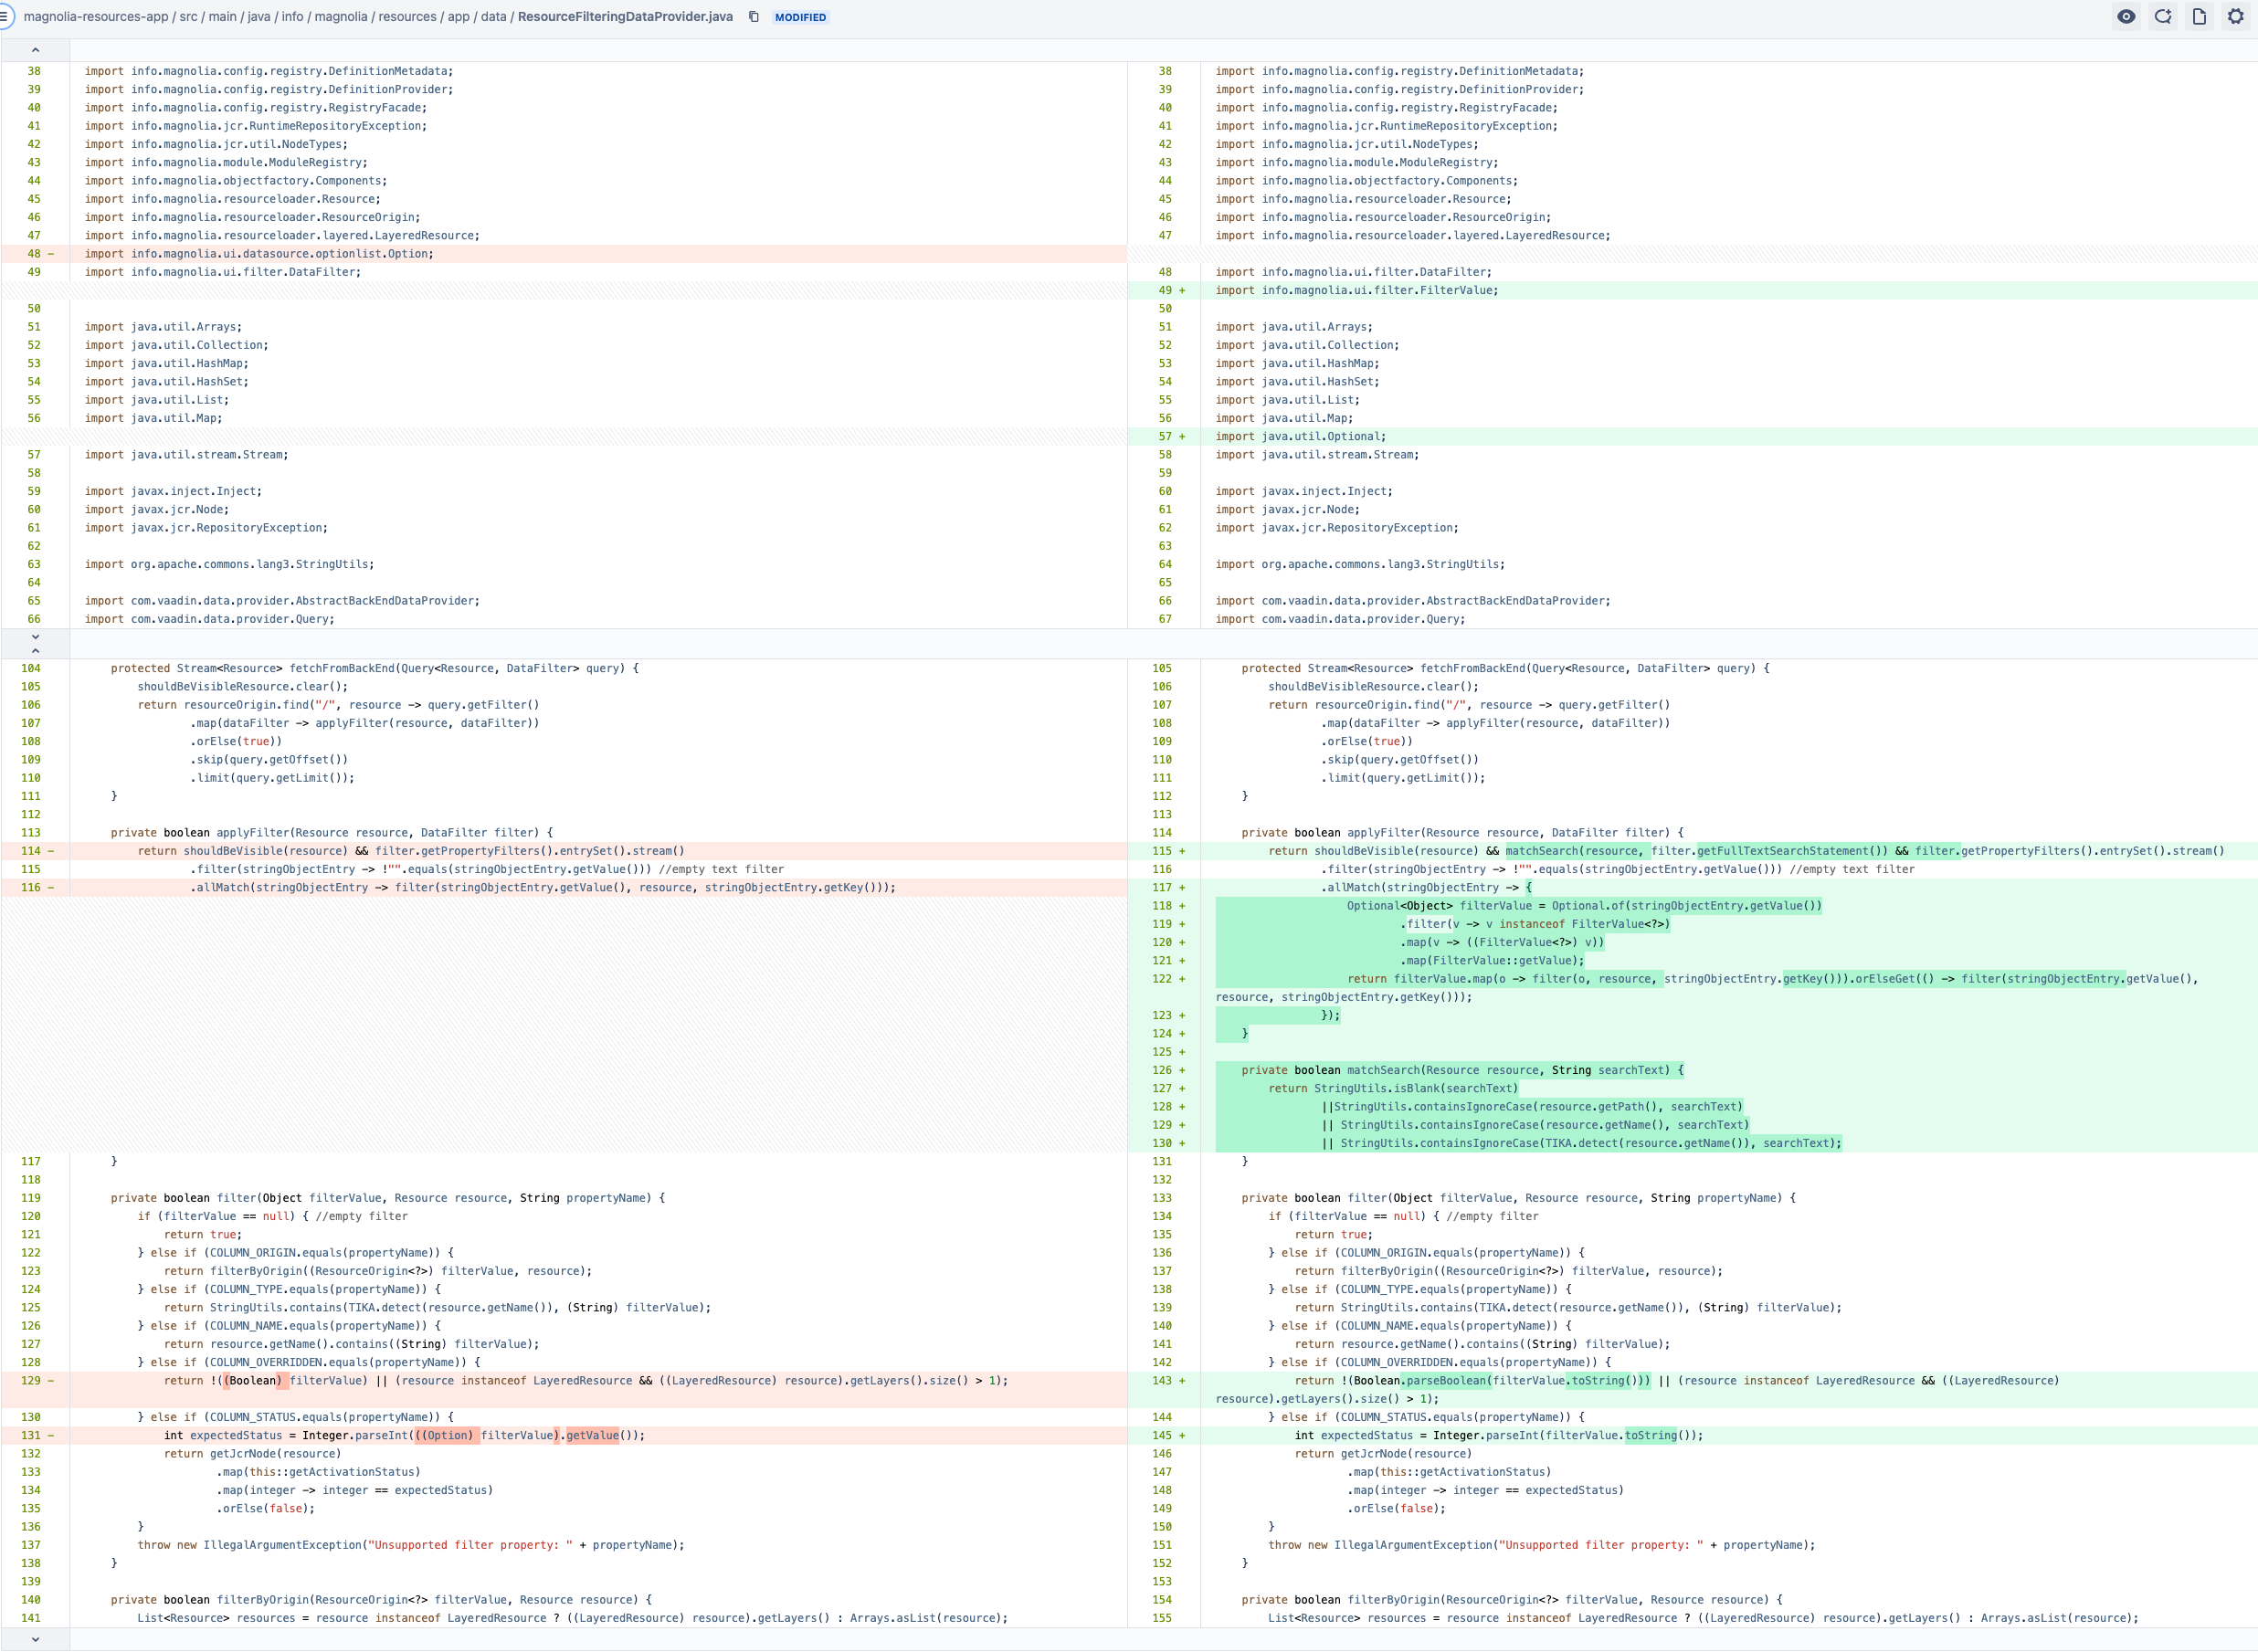Add a file comment via speech bubble icon
This screenshot has width=2258, height=1652.
2163,17
